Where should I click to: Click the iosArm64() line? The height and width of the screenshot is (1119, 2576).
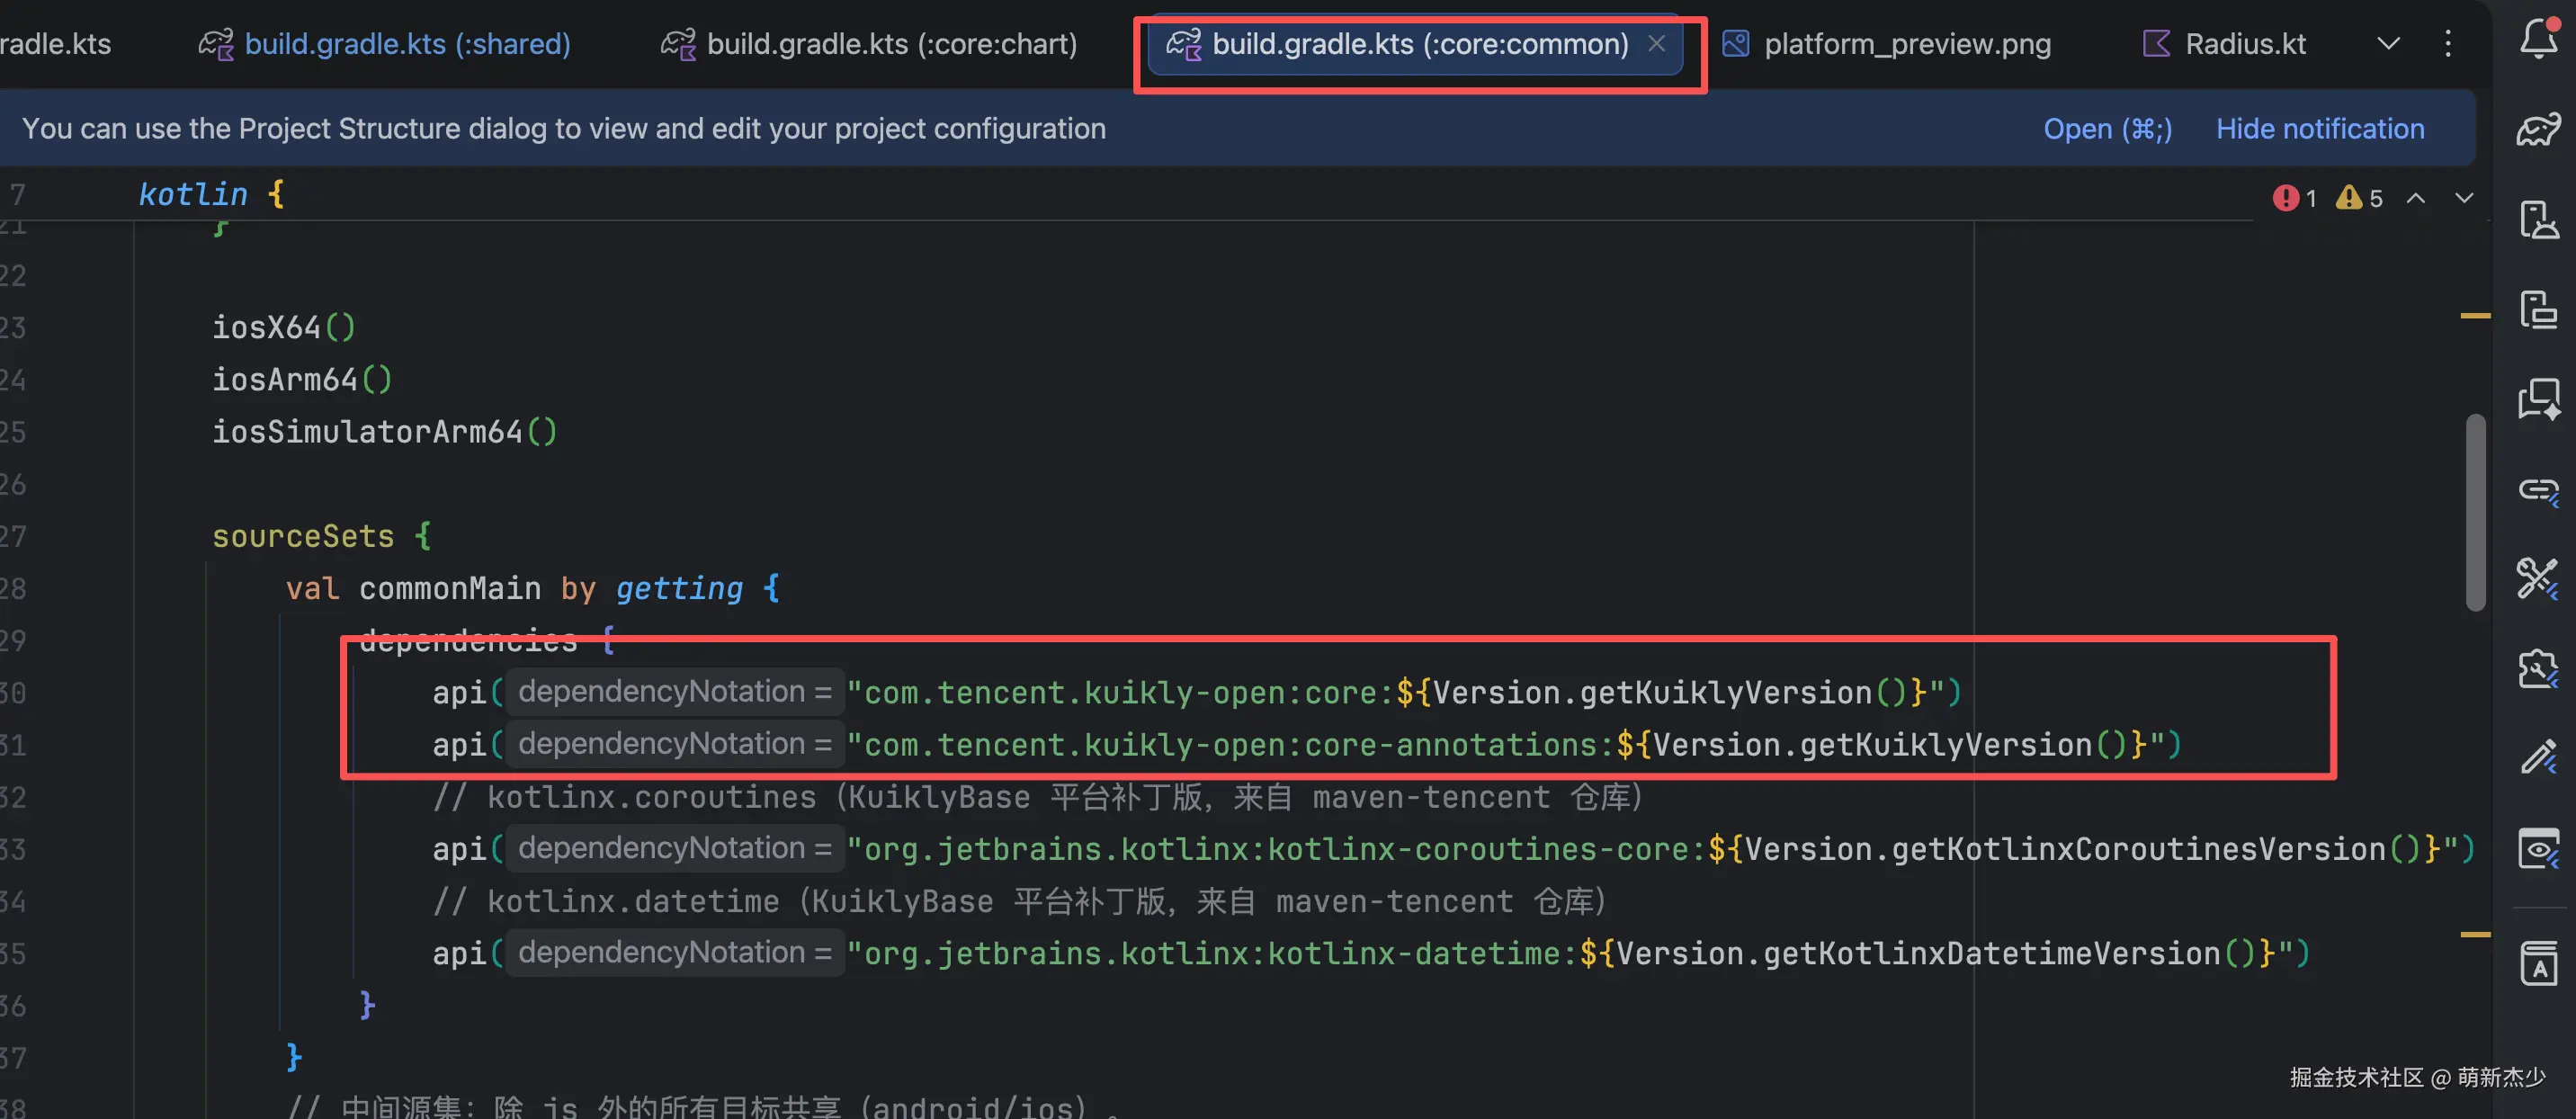pyautogui.click(x=302, y=380)
